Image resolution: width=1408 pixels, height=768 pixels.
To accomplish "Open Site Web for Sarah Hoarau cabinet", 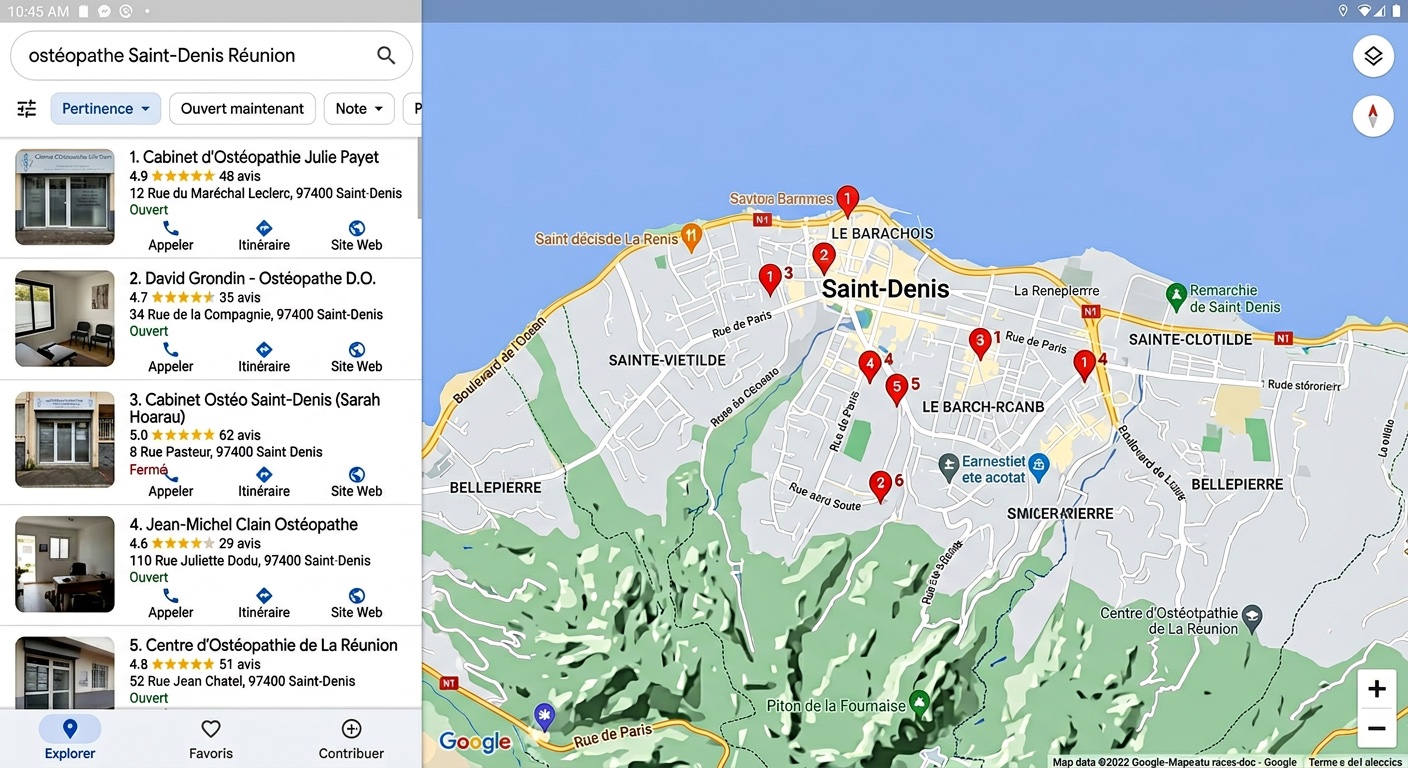I will [357, 482].
